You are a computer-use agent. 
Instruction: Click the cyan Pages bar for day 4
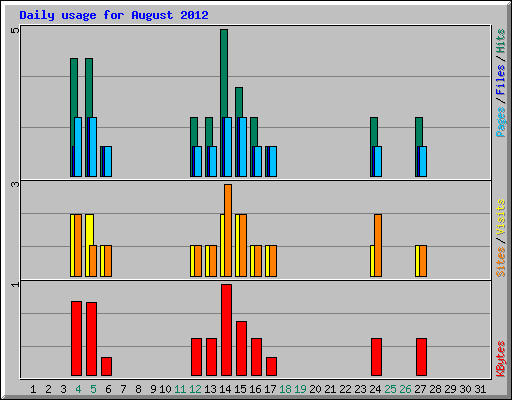(78, 147)
